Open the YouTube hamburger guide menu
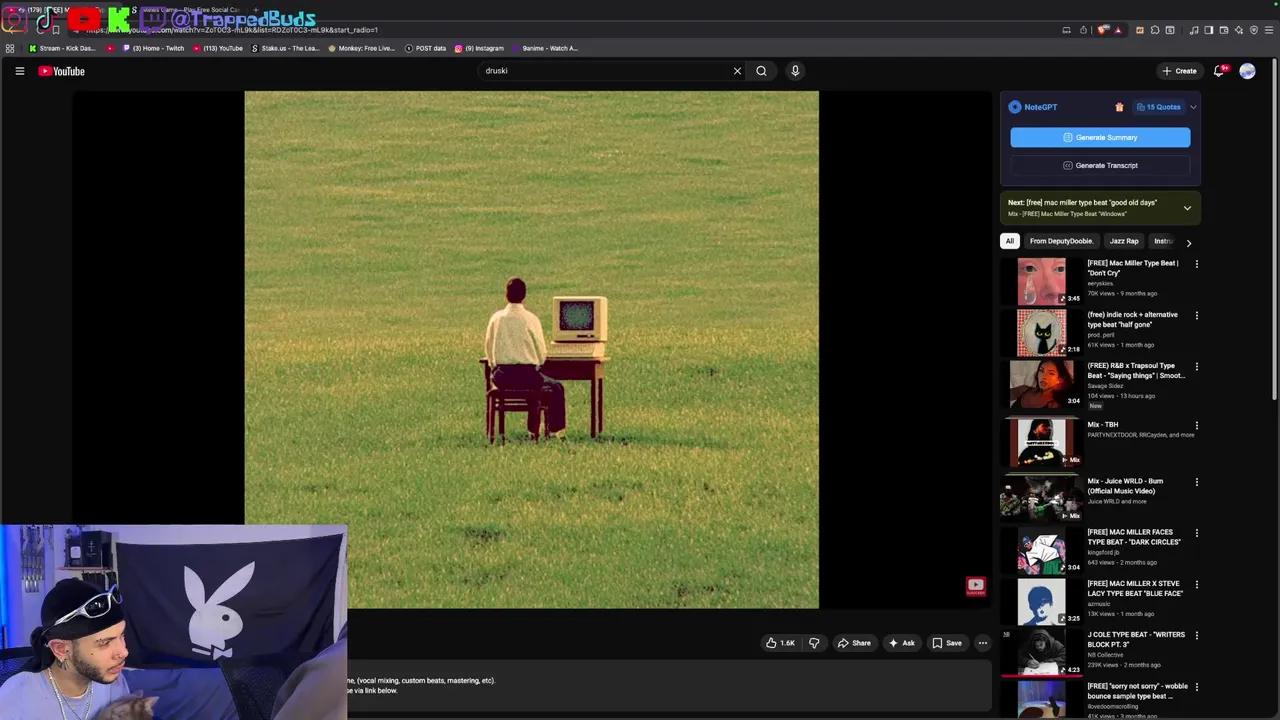The image size is (1280, 720). point(19,71)
